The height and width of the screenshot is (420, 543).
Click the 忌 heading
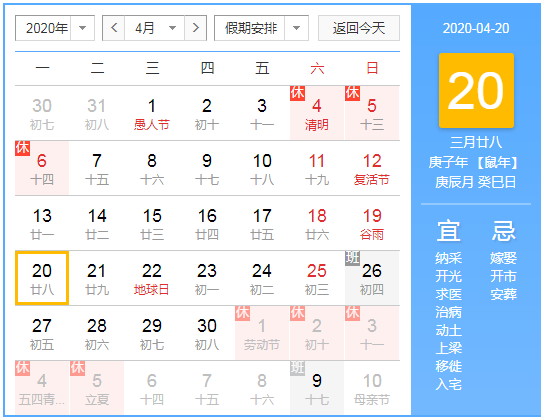(504, 231)
